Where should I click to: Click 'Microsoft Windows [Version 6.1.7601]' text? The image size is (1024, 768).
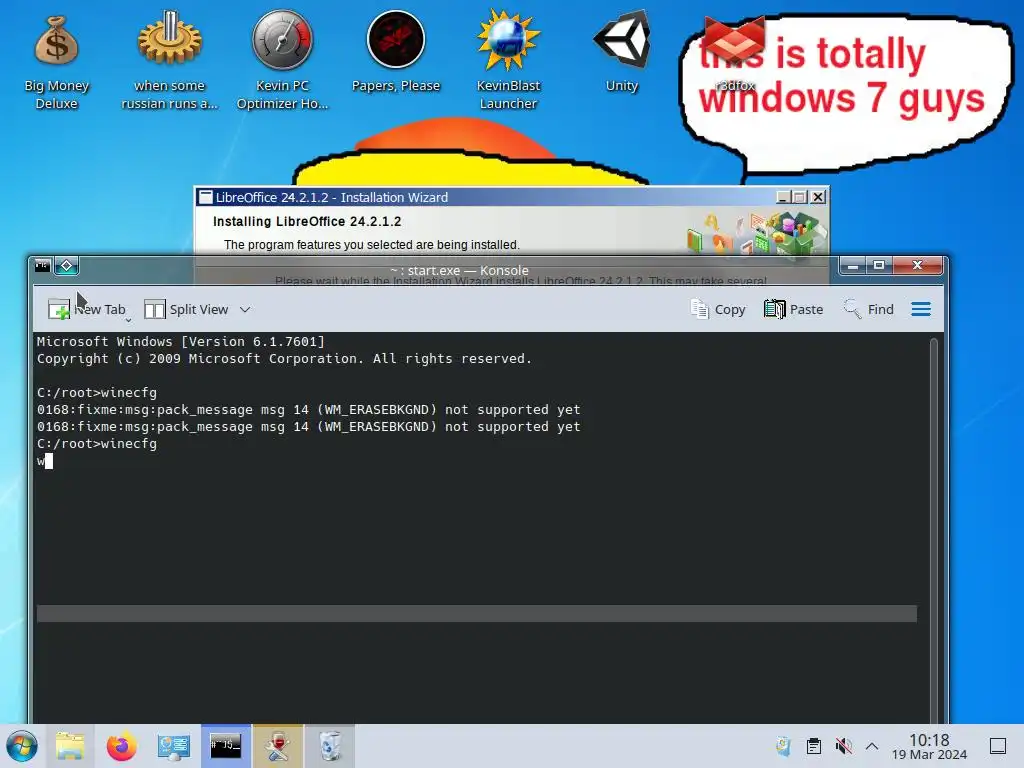tap(180, 342)
